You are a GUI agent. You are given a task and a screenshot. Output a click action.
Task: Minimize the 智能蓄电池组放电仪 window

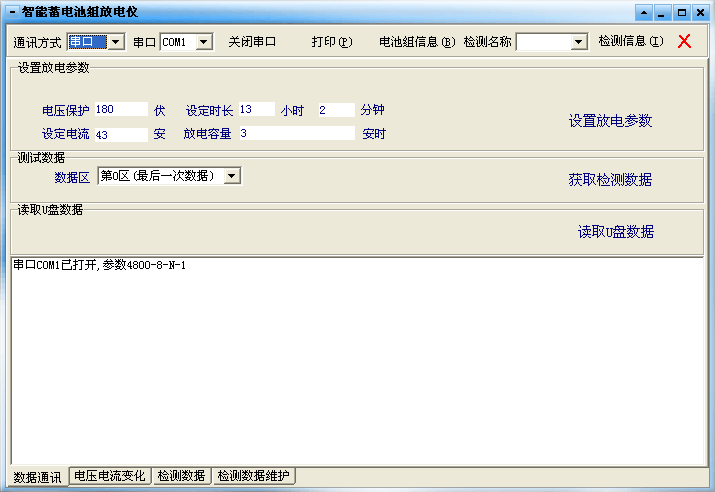pos(662,12)
